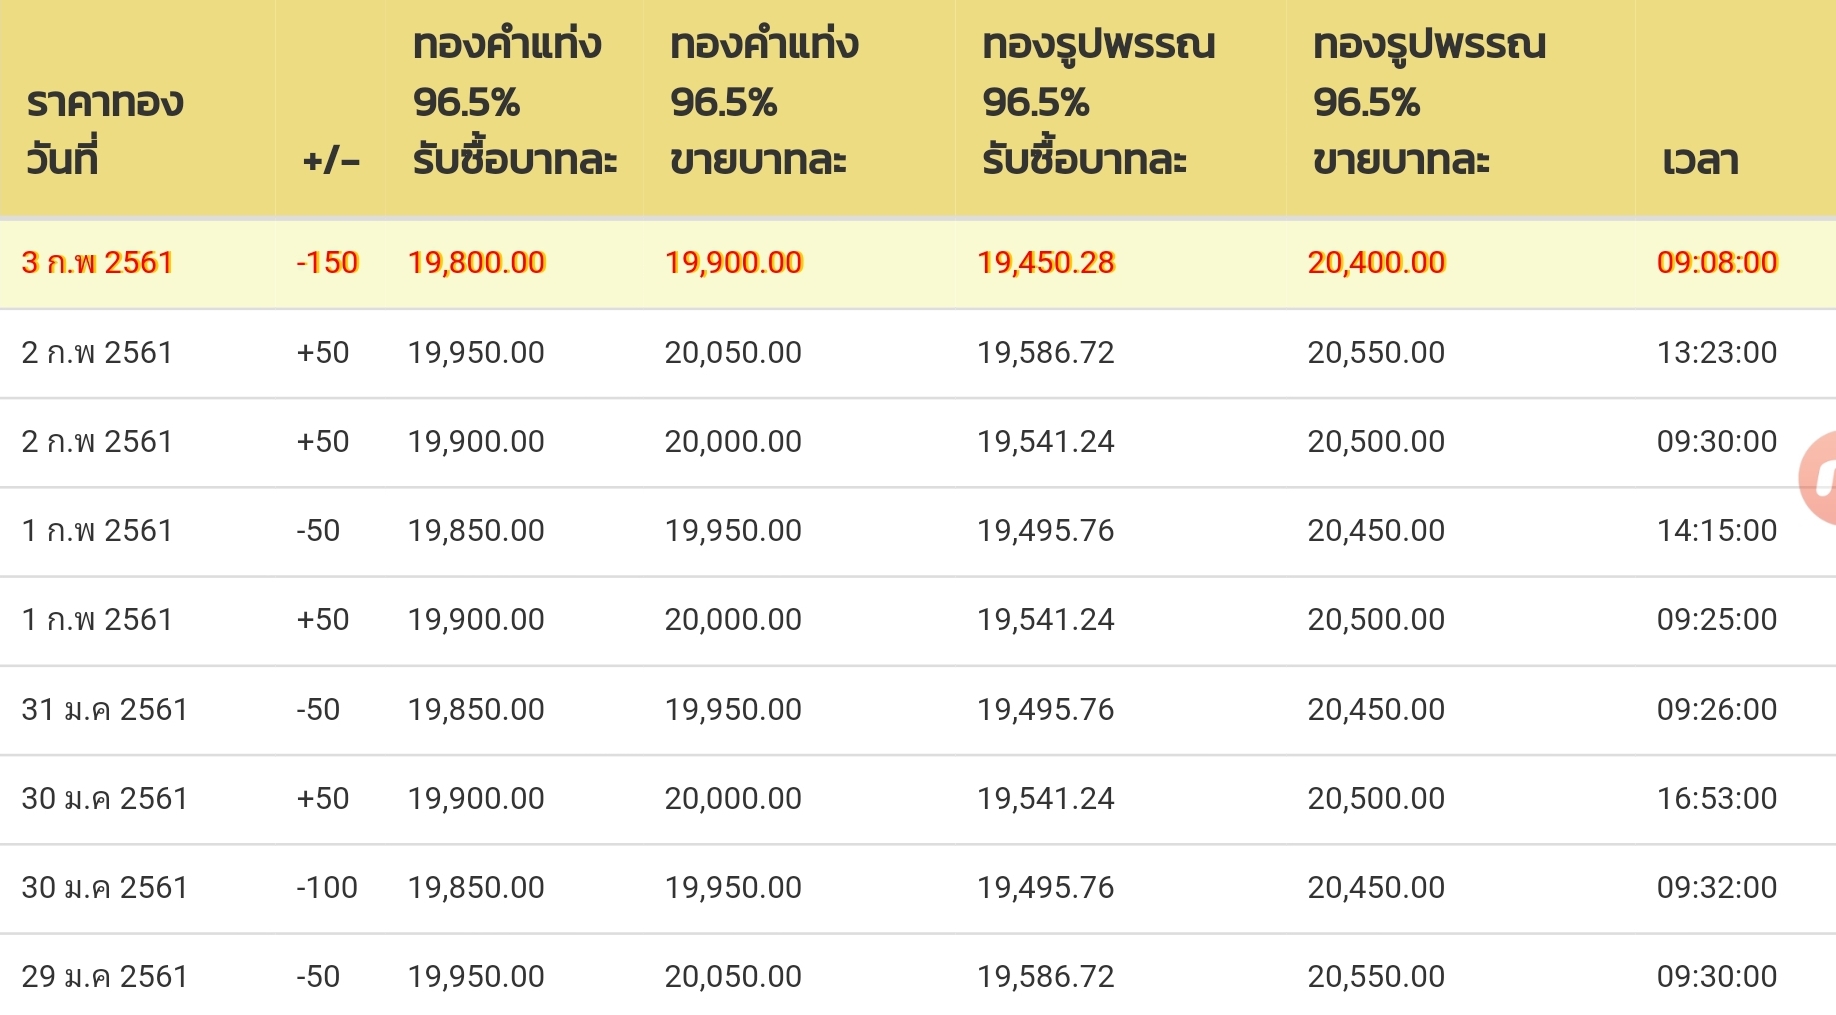Click the 29 ม.ค 2561 date cell
Screen dimensions: 1836x1015
click(x=105, y=976)
